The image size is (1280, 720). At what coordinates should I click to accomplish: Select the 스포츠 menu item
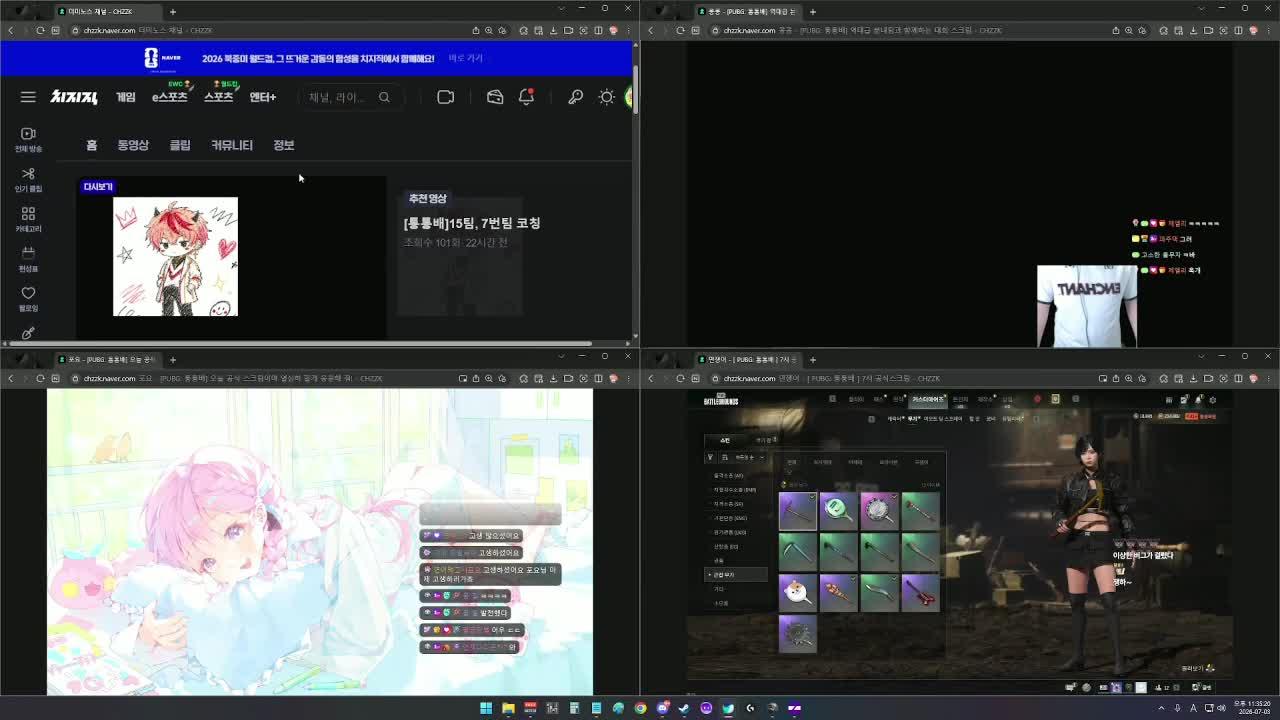pos(219,96)
